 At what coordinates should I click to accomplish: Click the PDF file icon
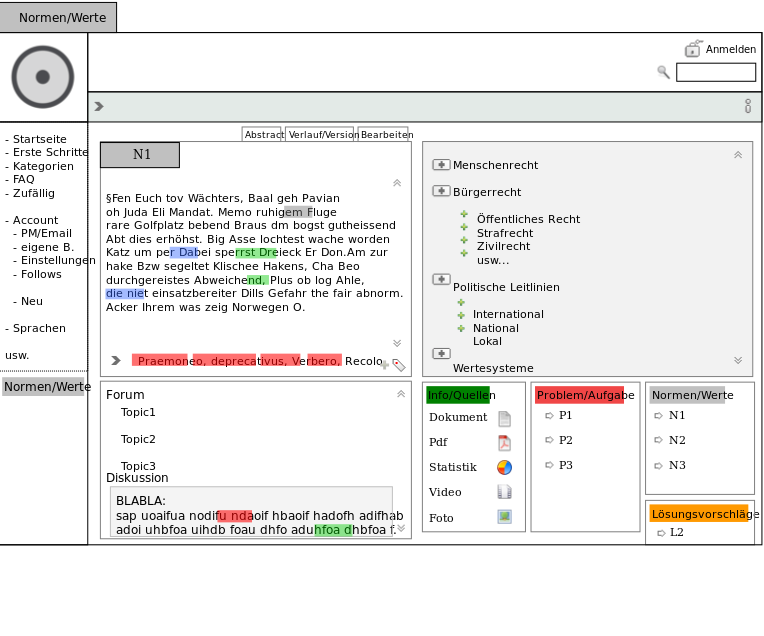pos(504,443)
